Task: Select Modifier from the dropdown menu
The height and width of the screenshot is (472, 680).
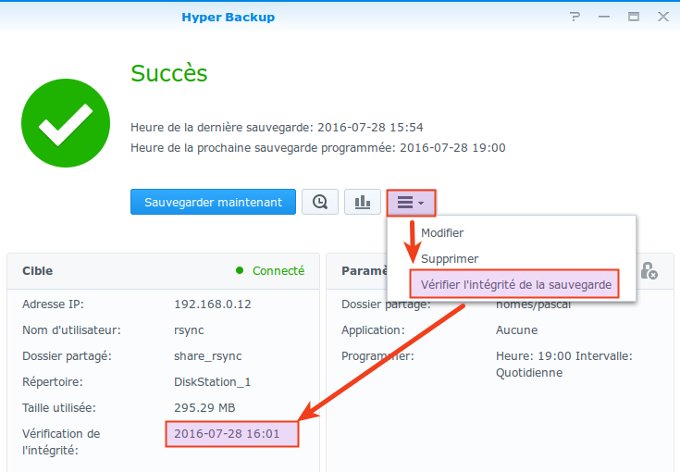Action: coord(442,233)
